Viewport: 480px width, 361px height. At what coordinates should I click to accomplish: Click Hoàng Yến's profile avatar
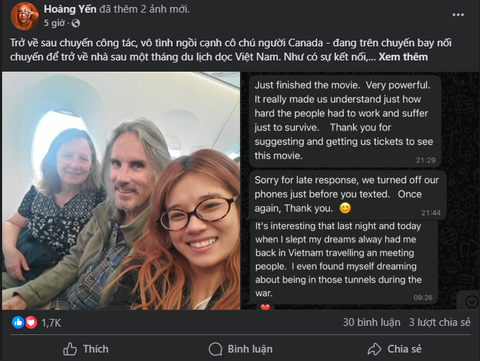tap(24, 16)
